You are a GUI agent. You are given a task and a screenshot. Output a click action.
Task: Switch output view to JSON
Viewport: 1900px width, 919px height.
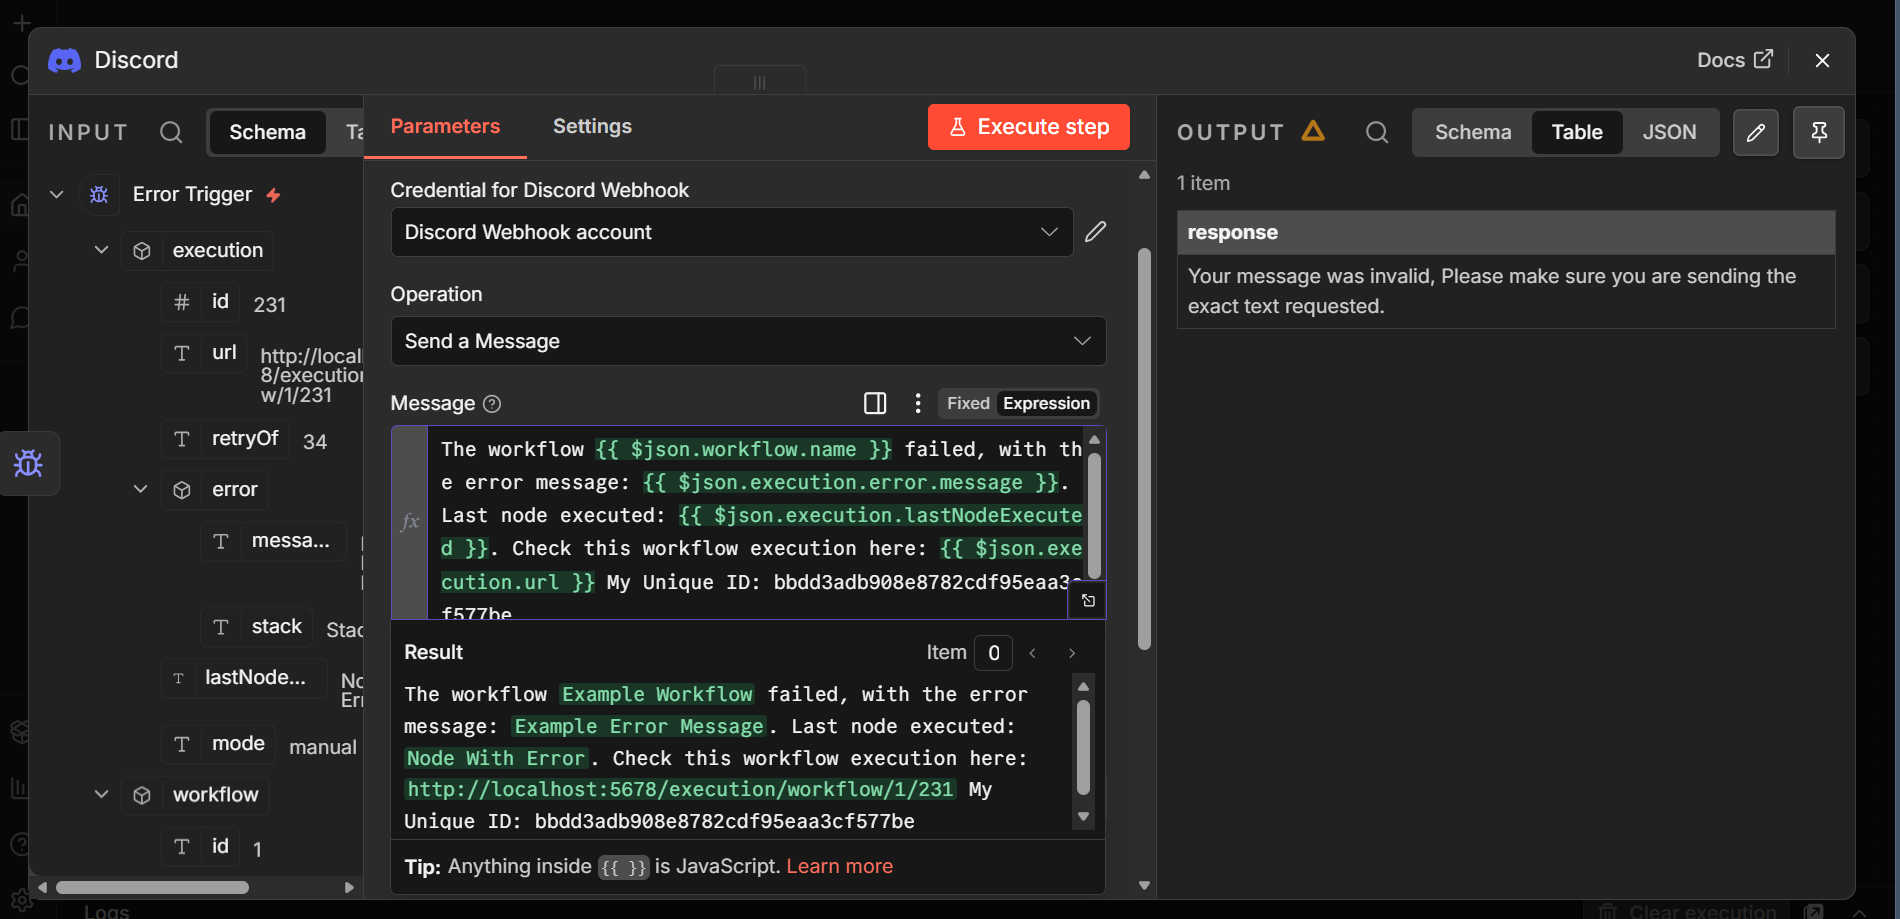pyautogui.click(x=1668, y=132)
